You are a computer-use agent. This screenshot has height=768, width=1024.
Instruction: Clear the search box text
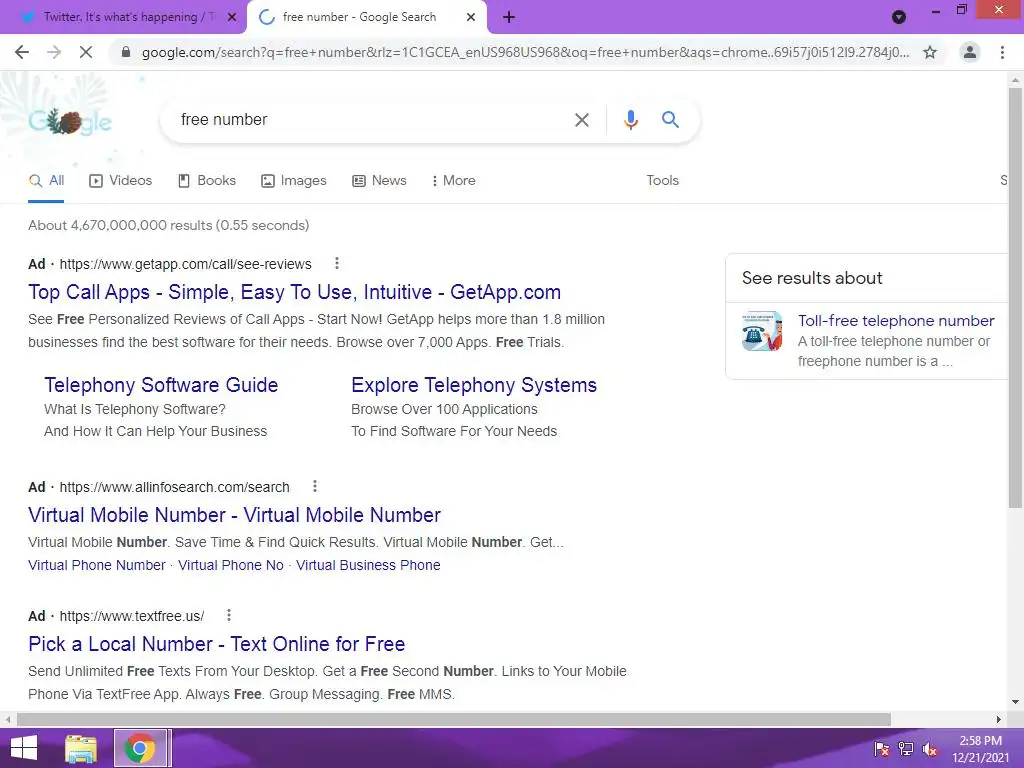click(x=581, y=120)
